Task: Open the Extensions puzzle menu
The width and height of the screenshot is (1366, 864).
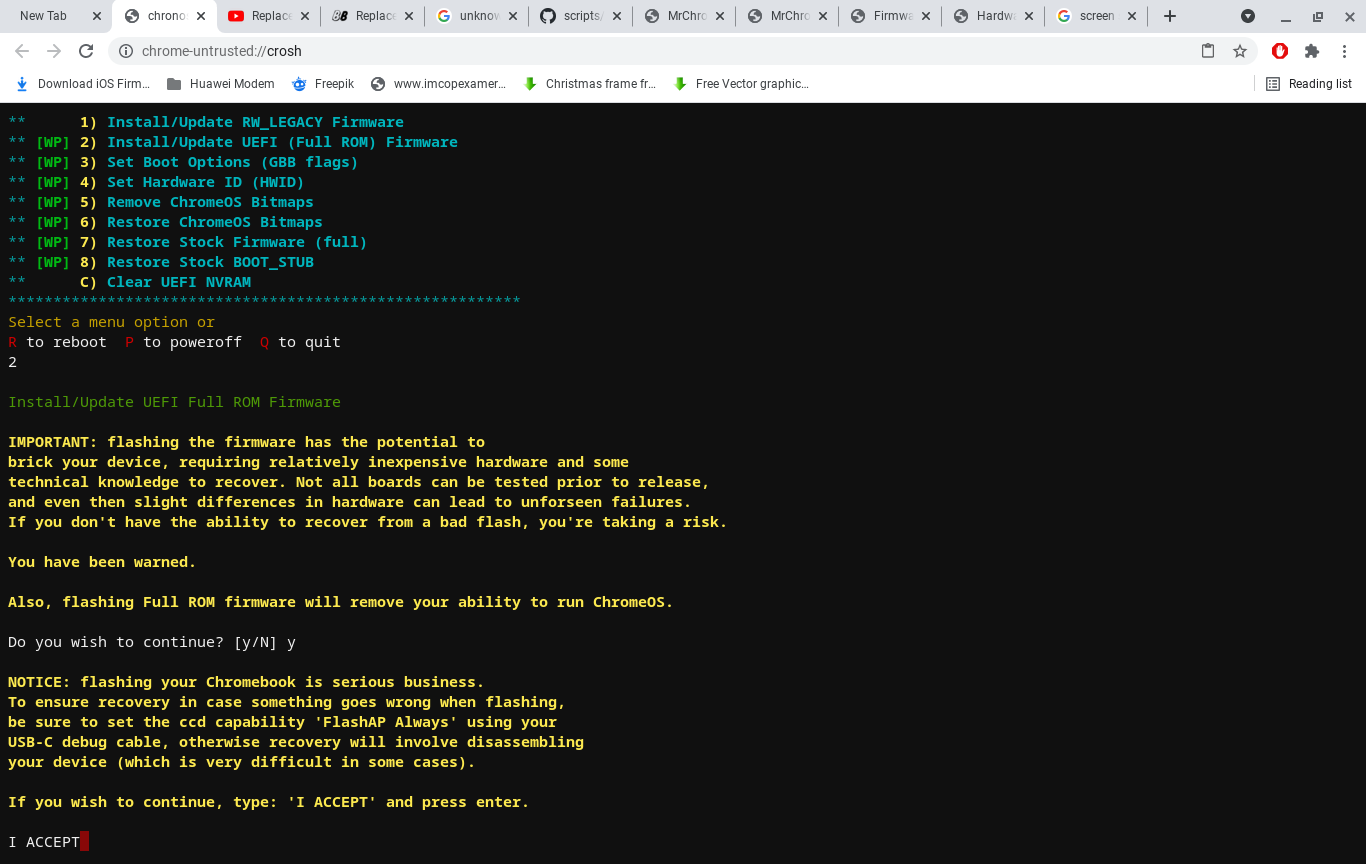Action: [x=1312, y=51]
